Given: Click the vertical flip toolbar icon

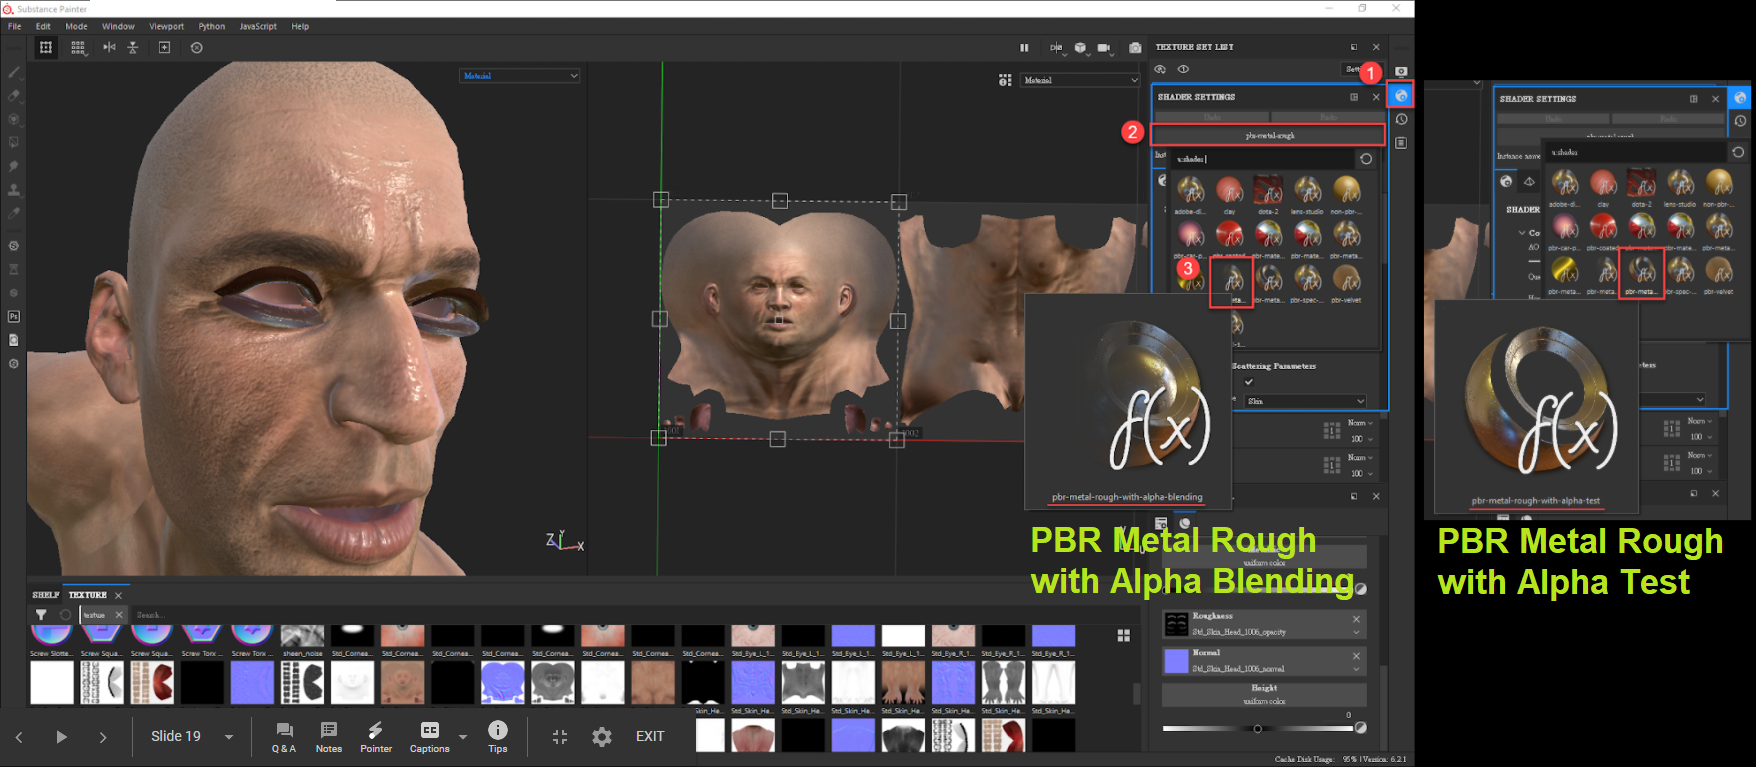Looking at the screenshot, I should [x=132, y=47].
